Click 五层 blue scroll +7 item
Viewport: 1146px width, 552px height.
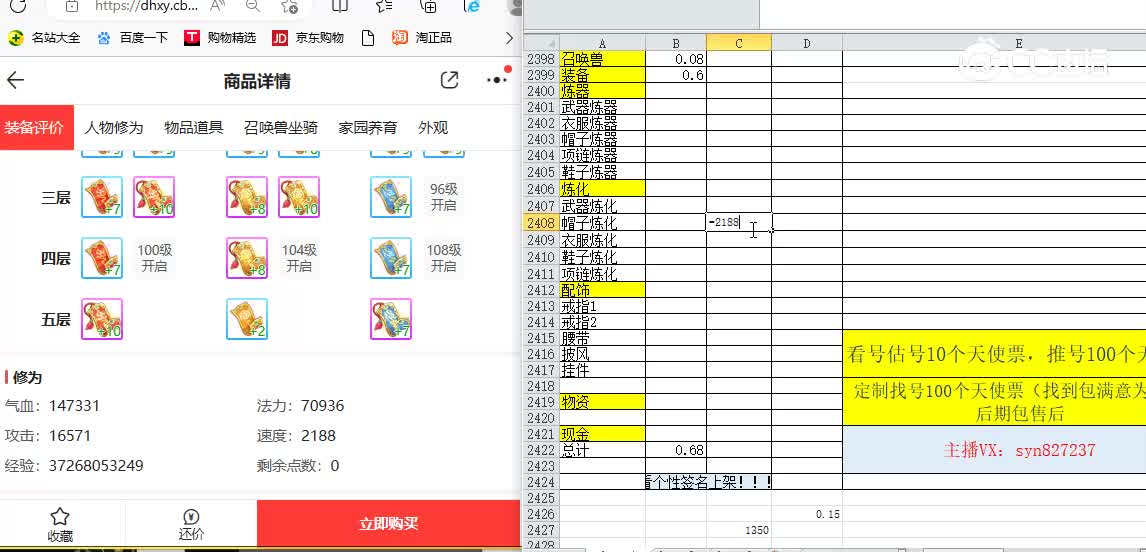click(391, 319)
